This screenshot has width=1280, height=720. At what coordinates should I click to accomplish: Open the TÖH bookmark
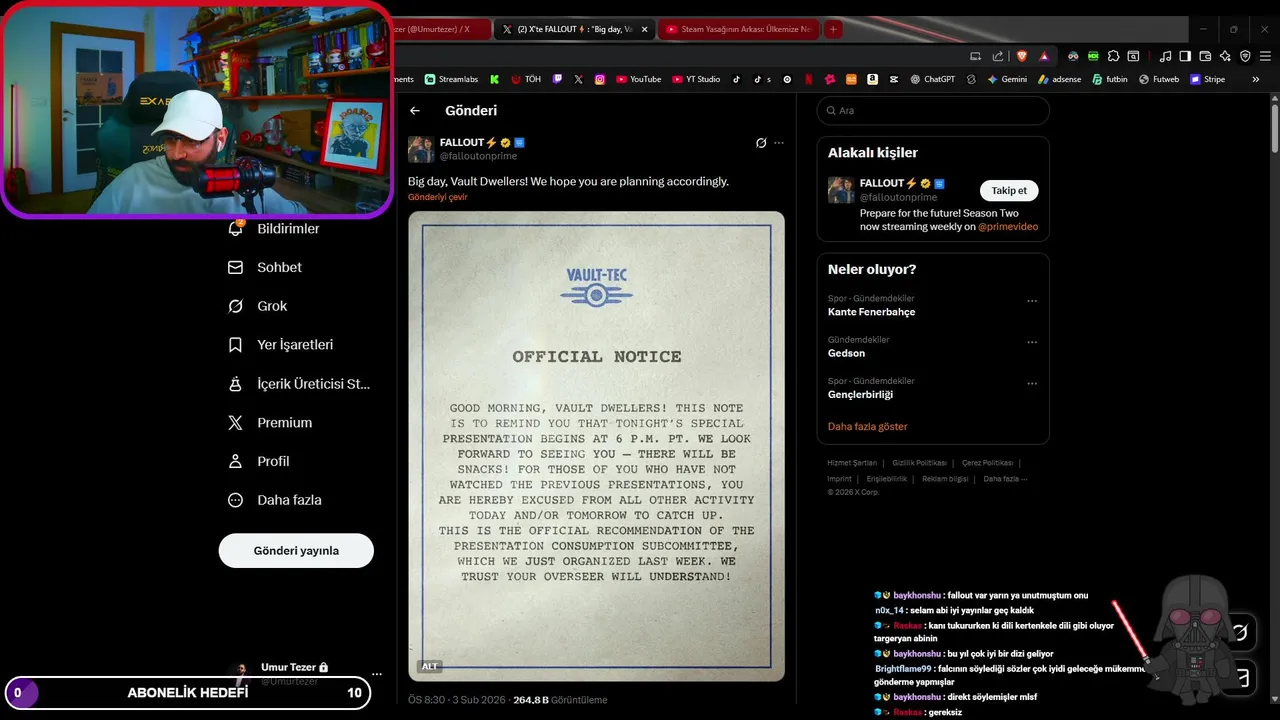526,79
